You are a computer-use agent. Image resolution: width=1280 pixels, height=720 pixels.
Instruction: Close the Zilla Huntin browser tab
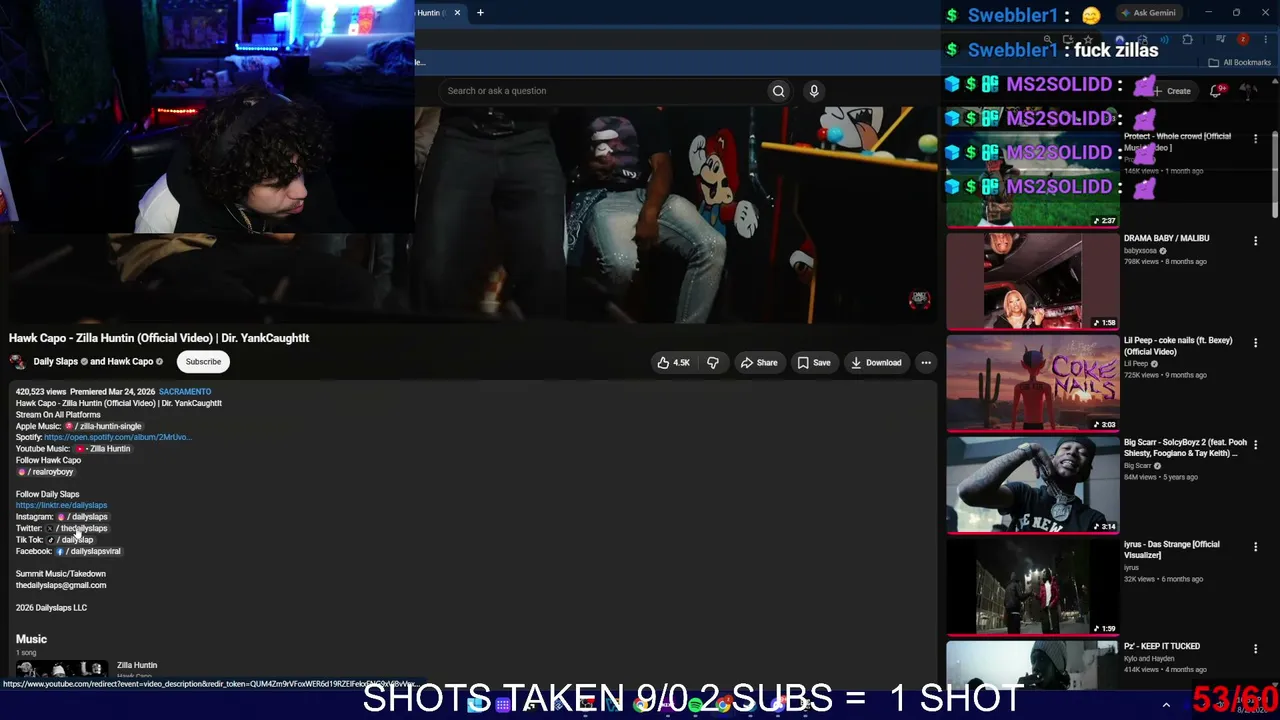click(457, 13)
